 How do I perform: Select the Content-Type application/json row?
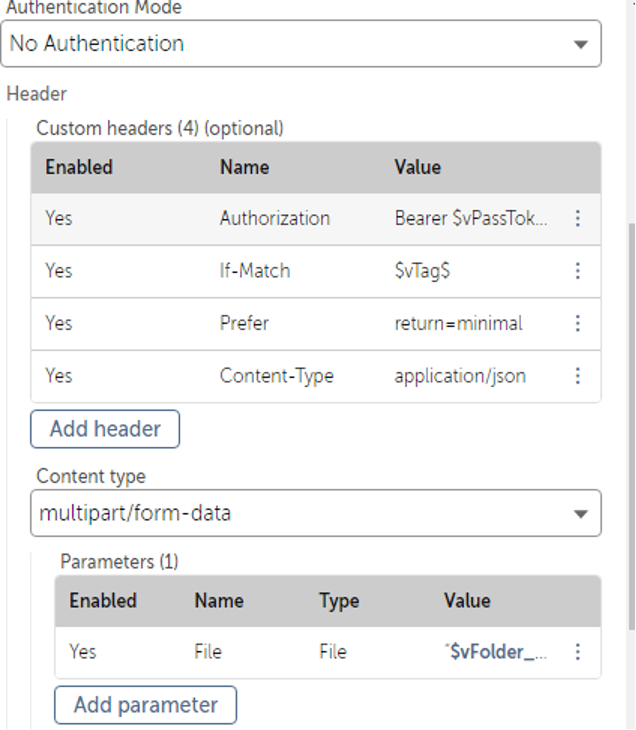(316, 376)
